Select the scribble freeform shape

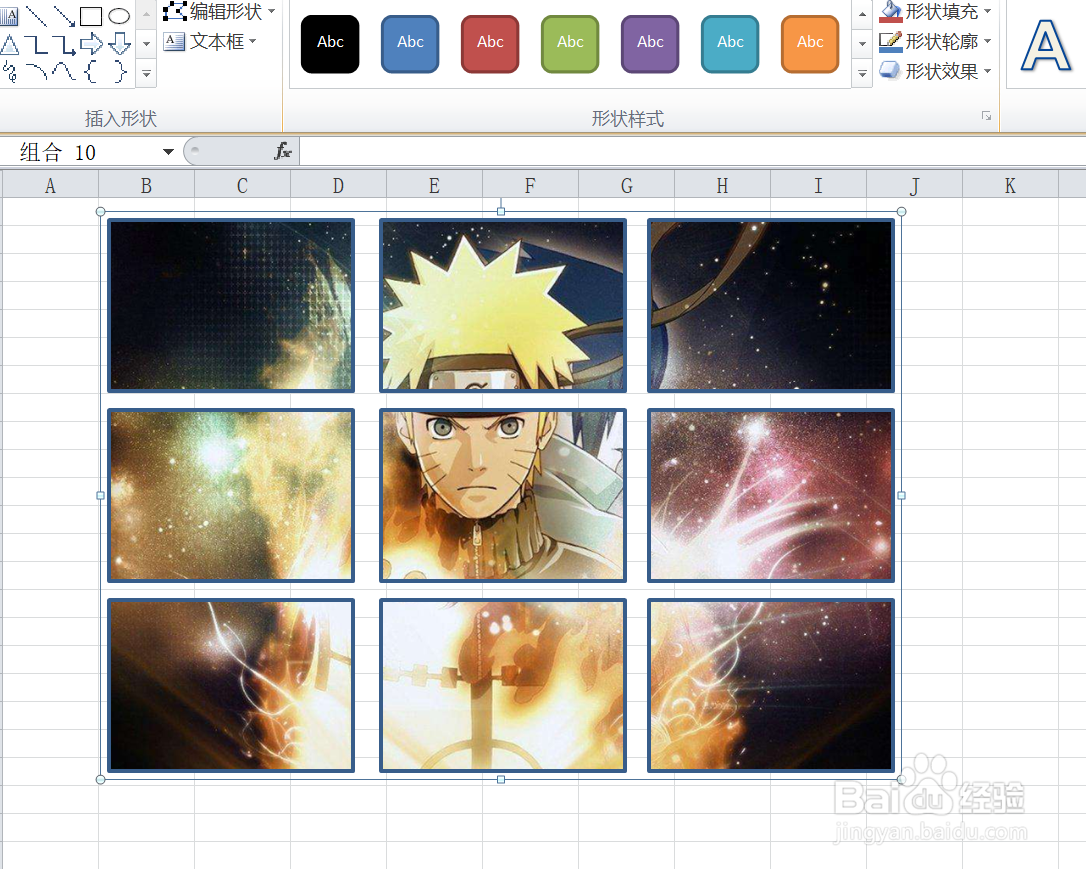tap(9, 71)
